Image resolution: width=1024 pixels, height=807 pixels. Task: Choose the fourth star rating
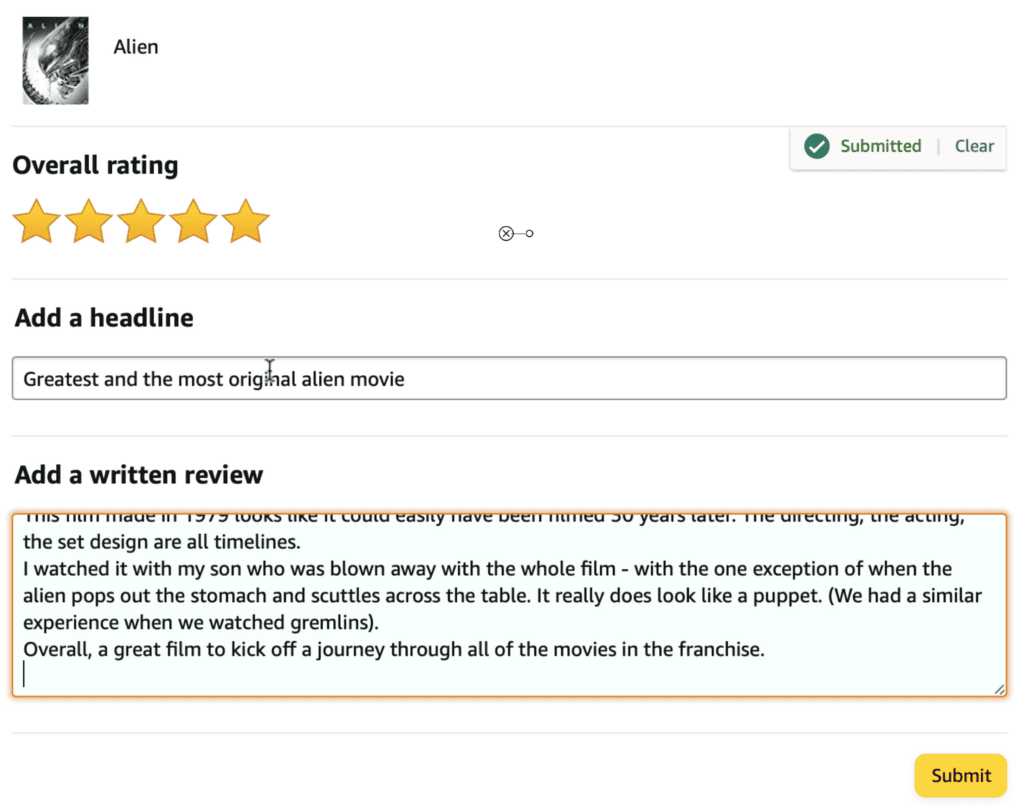193,221
